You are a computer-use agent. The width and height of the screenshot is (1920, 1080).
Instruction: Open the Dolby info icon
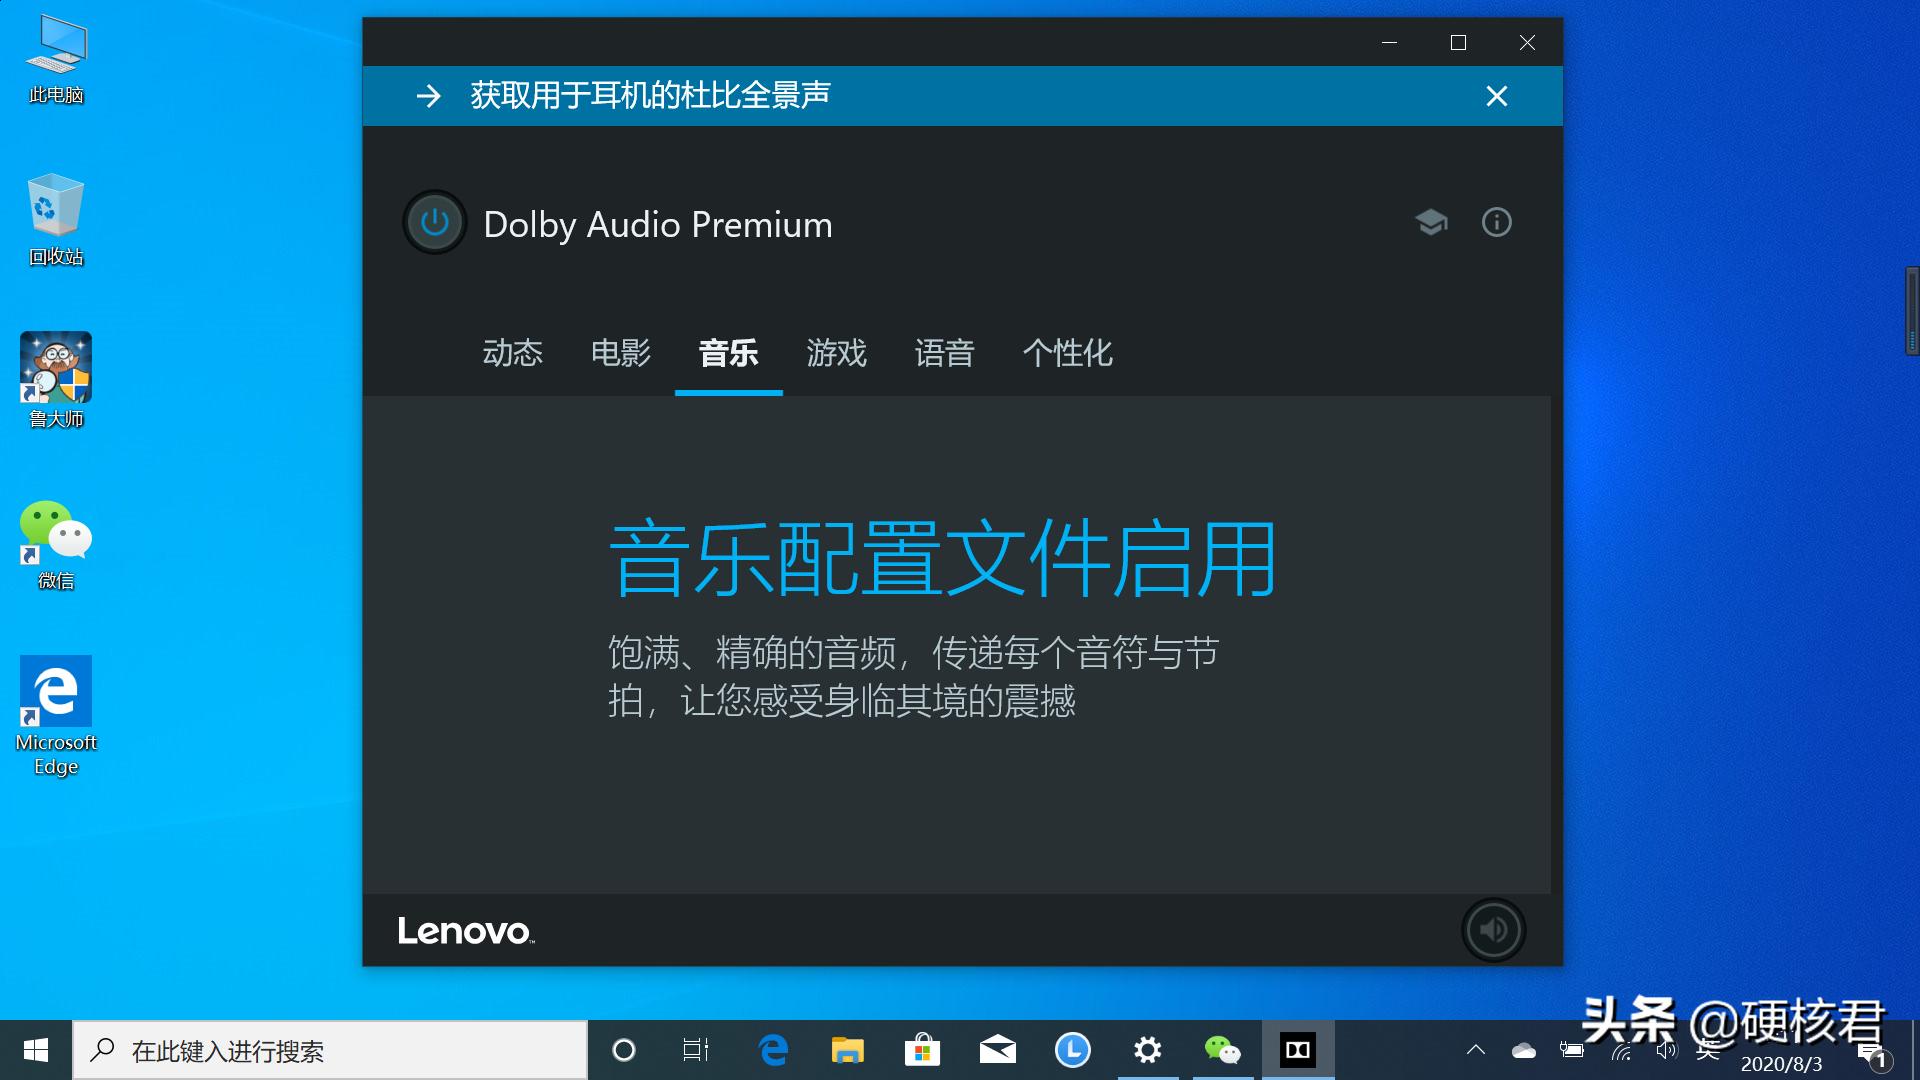pos(1496,222)
